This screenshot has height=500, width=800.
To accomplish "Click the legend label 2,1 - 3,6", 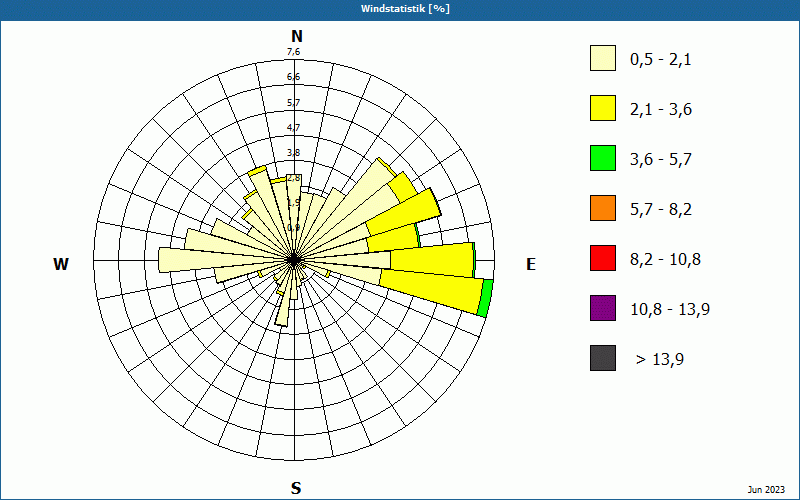I will pyautogui.click(x=661, y=110).
